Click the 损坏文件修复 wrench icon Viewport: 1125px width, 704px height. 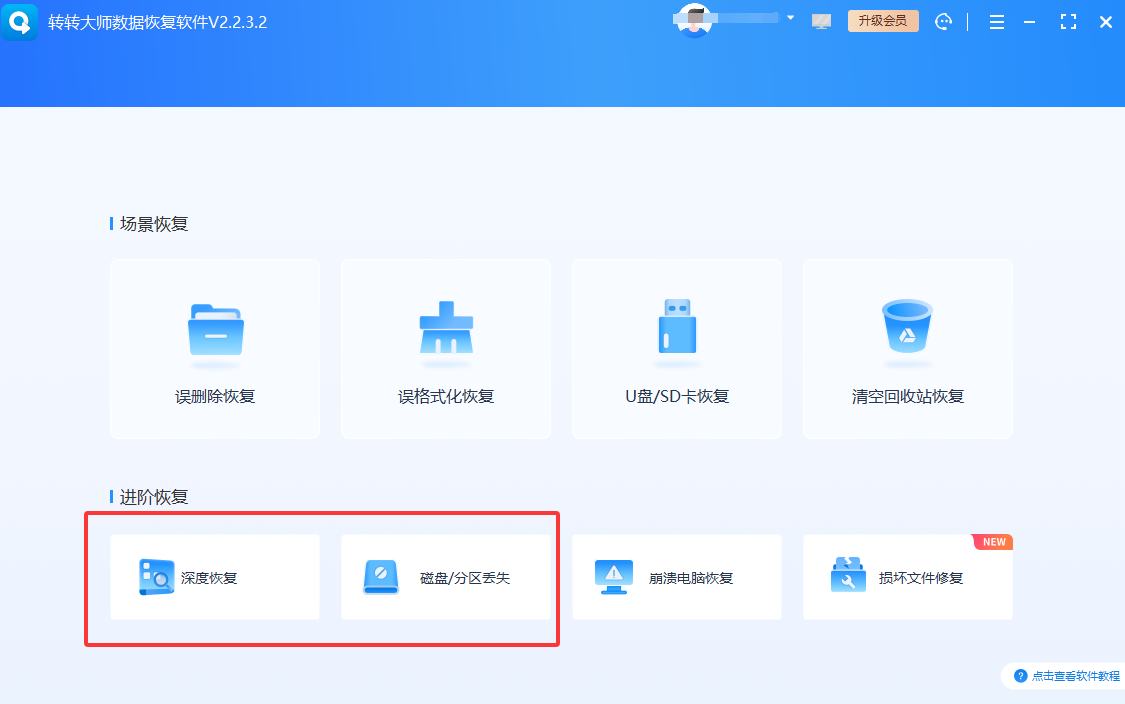pos(848,575)
